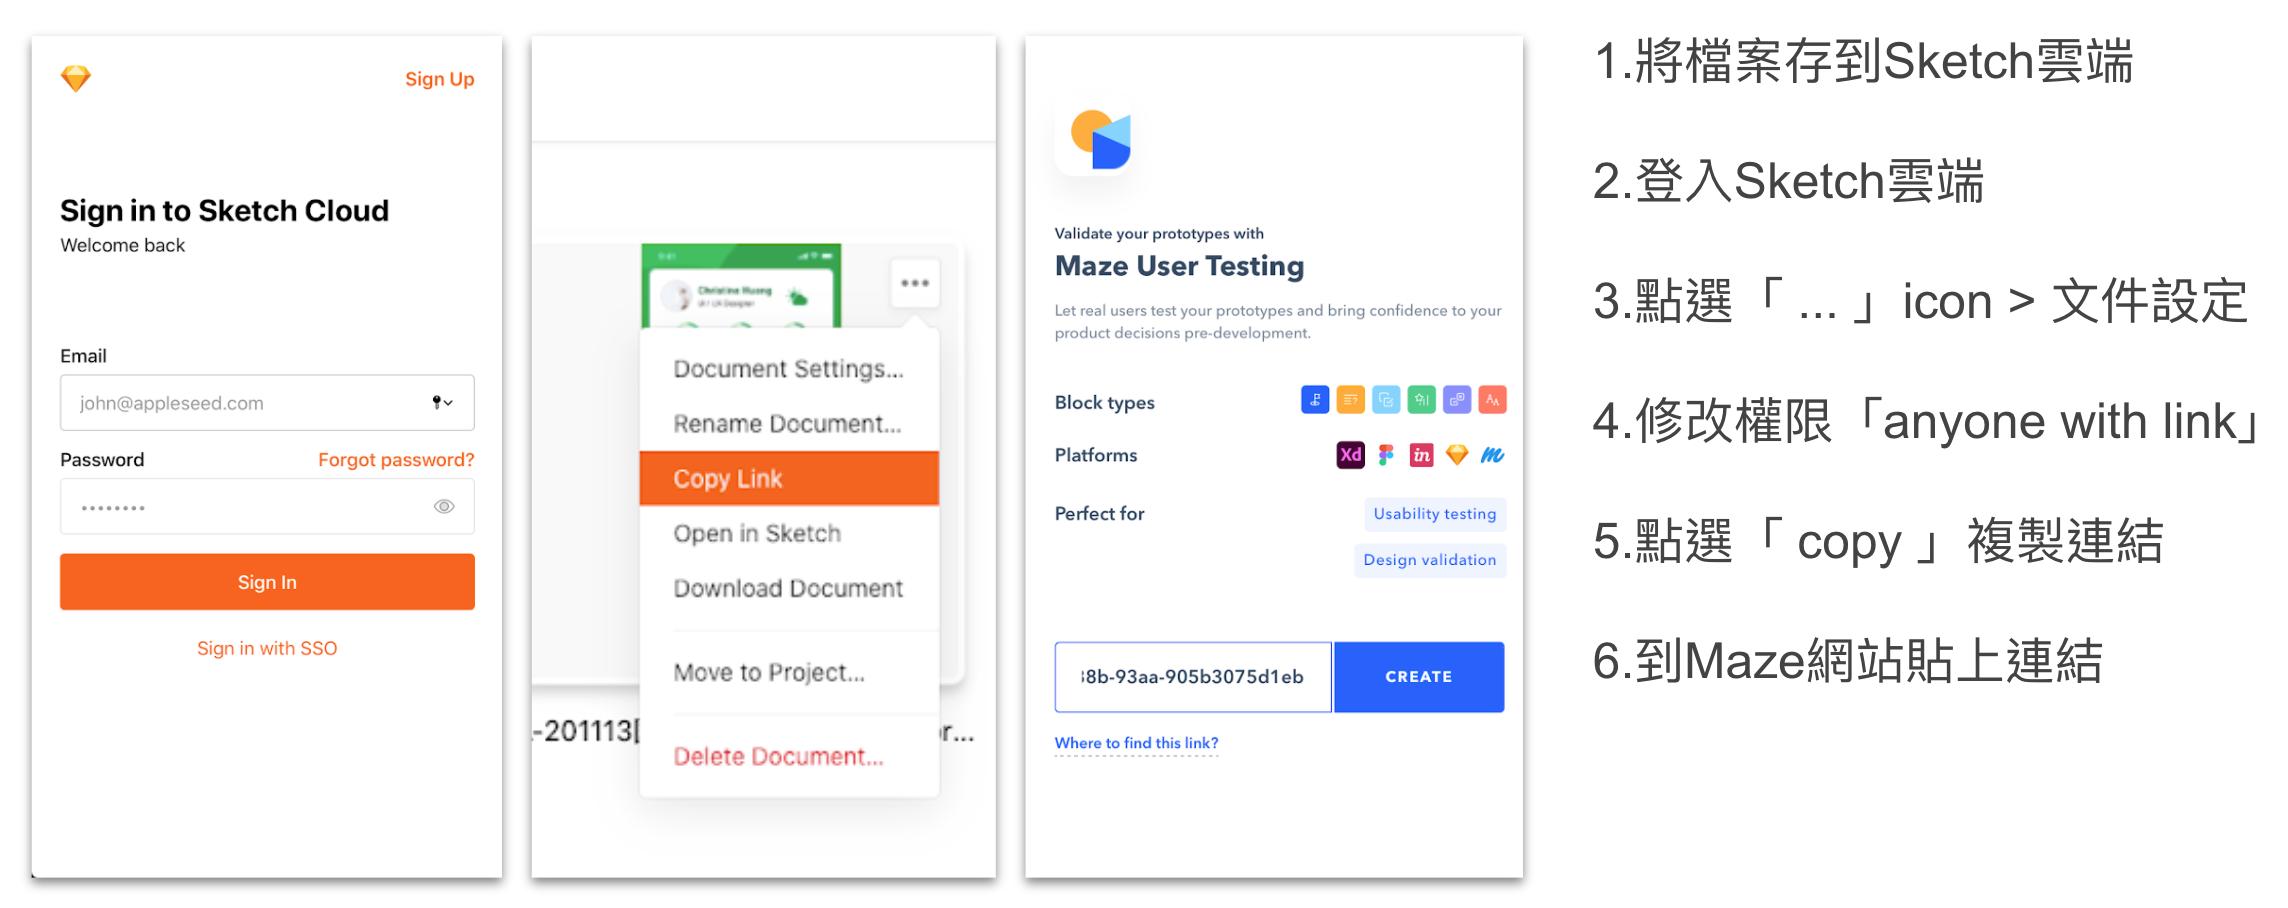The height and width of the screenshot is (908, 2288).
Task: Select the Adobe XD platform icon
Action: (1350, 455)
